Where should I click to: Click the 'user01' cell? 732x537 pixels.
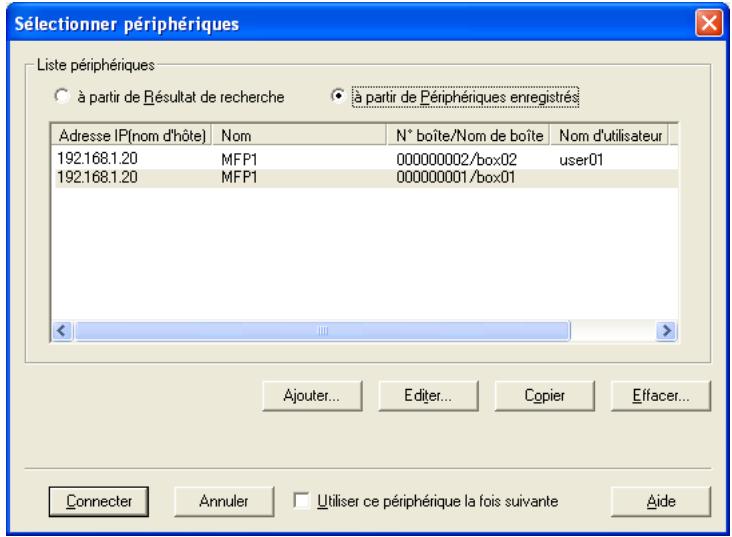[x=581, y=160]
